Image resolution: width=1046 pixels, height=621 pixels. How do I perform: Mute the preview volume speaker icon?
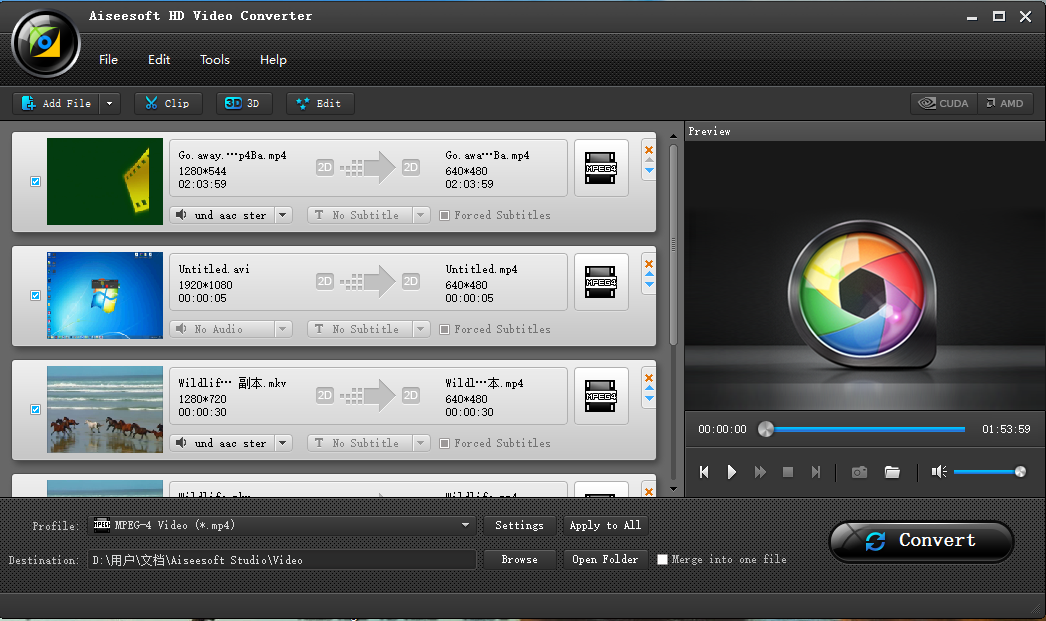coord(939,472)
